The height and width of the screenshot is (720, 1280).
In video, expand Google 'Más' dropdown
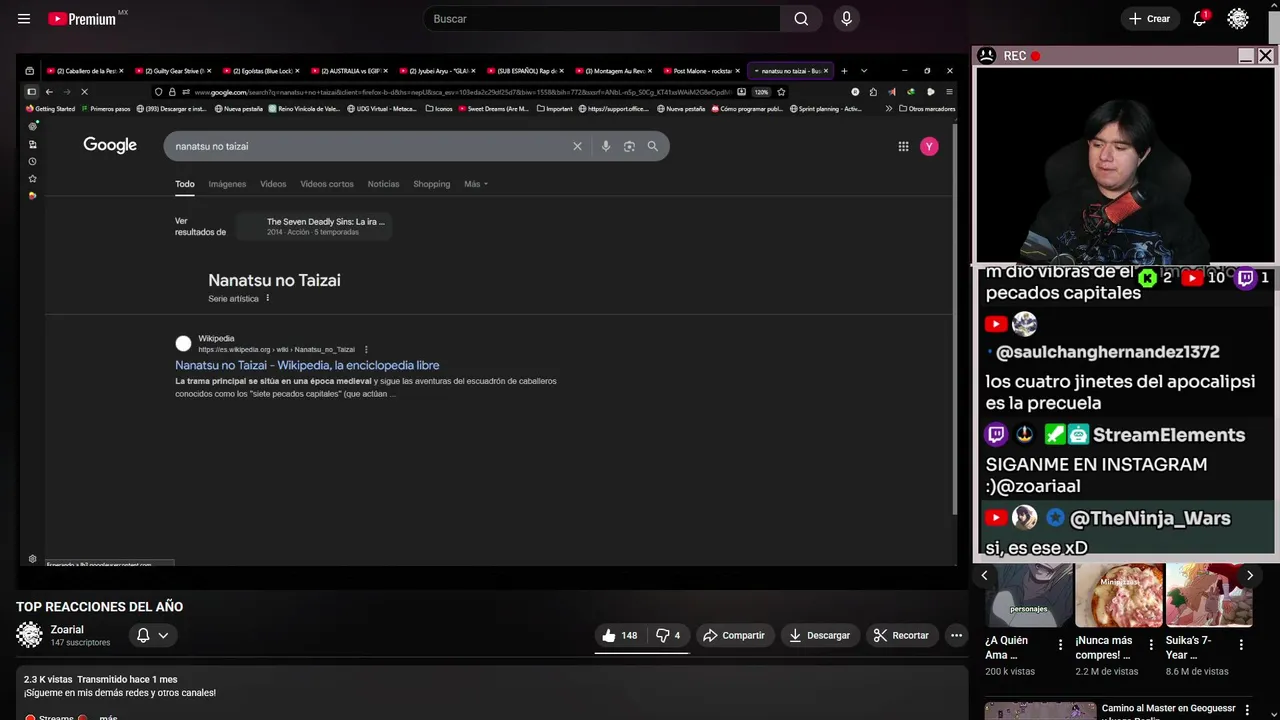point(476,184)
